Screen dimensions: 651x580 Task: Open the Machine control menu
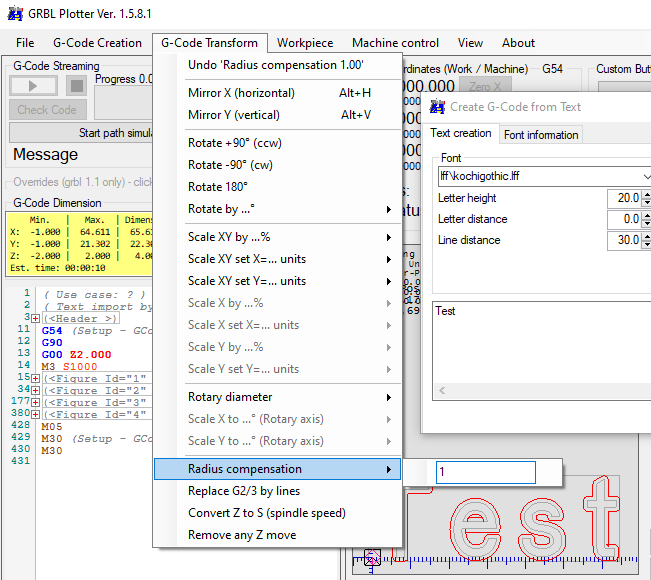point(395,43)
